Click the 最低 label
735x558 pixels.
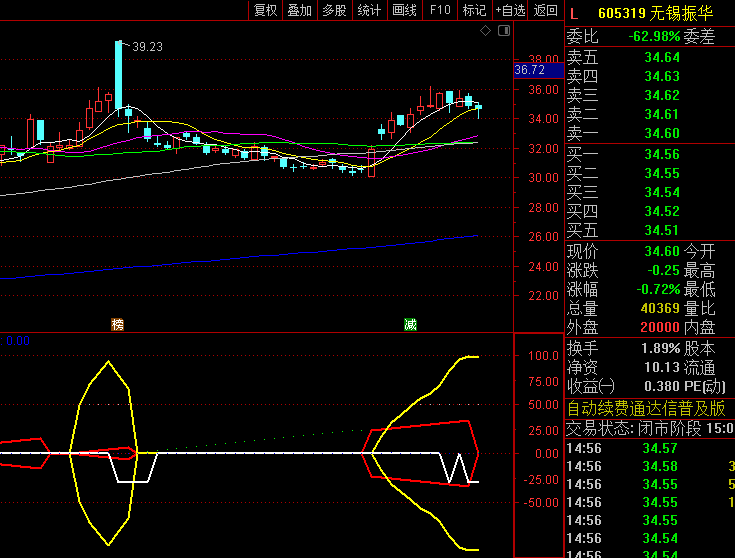(699, 289)
